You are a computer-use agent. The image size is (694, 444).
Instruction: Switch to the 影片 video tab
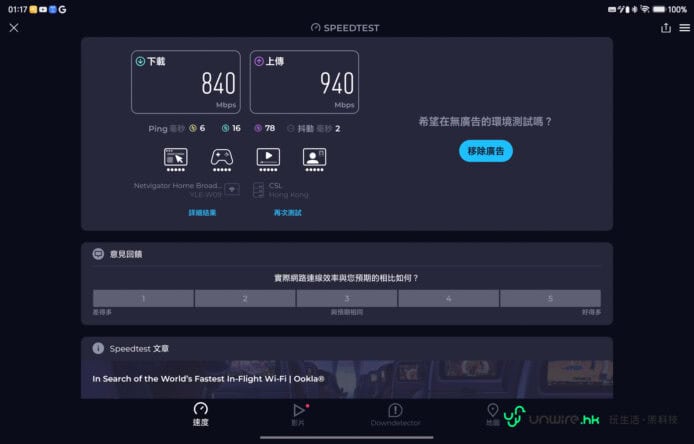pos(298,414)
